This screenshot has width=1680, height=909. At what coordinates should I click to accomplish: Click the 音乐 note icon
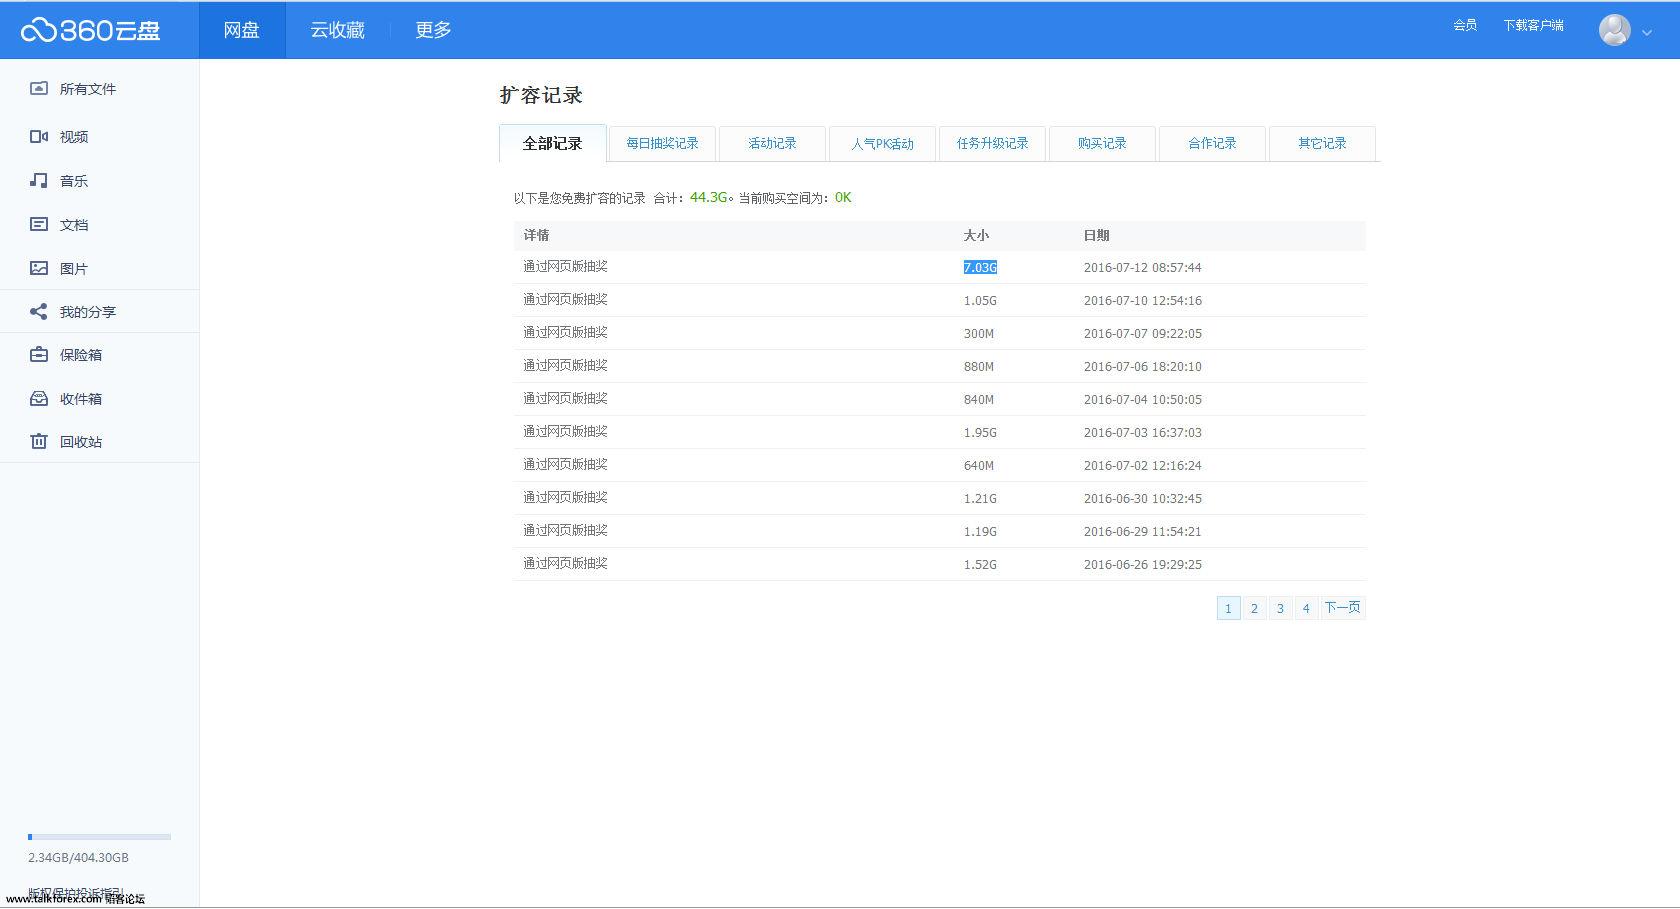(x=39, y=180)
